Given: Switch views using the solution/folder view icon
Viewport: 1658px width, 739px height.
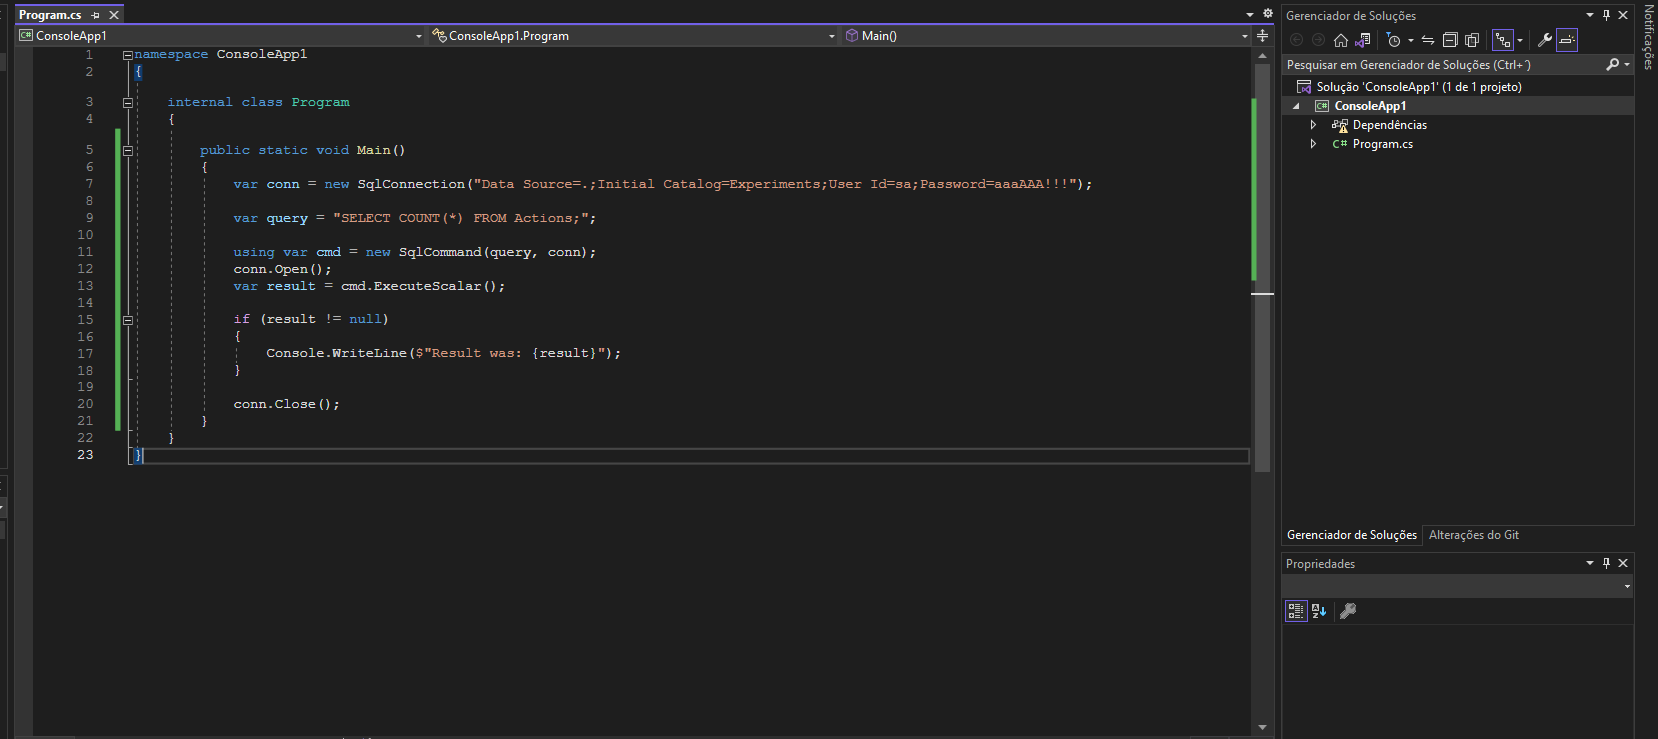Looking at the screenshot, I should point(1362,40).
